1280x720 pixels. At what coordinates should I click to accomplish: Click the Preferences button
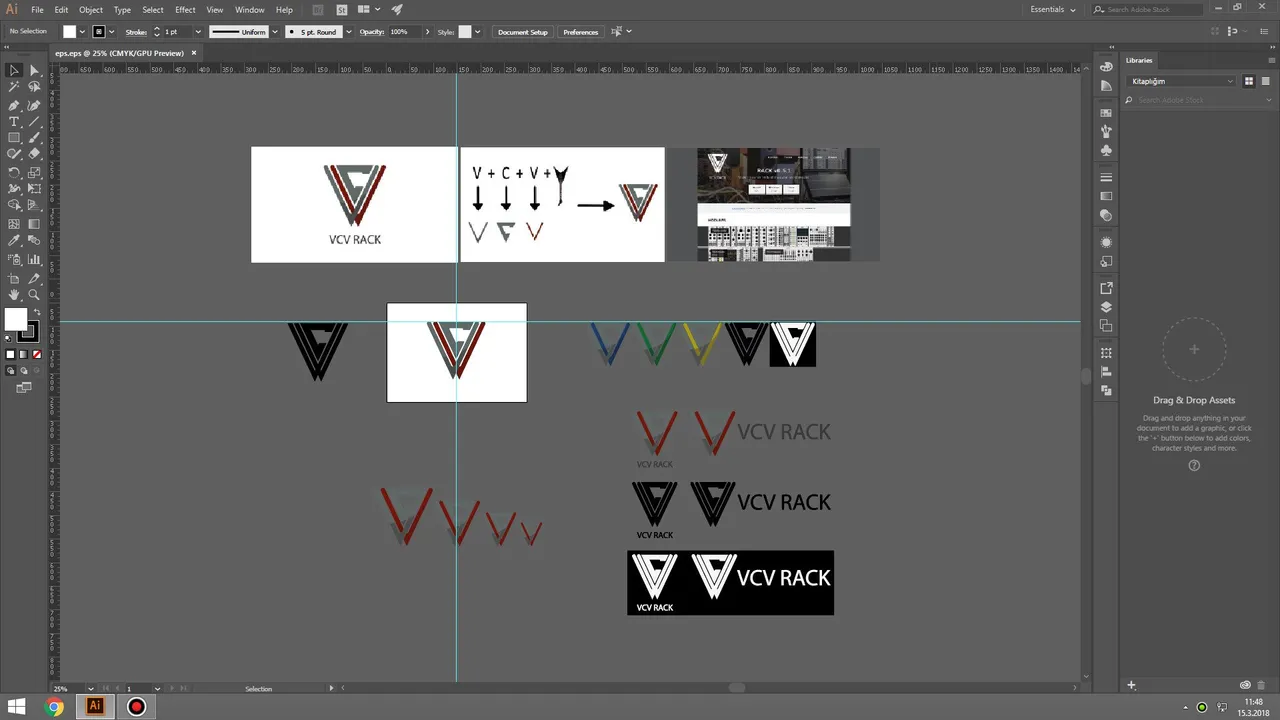[581, 32]
